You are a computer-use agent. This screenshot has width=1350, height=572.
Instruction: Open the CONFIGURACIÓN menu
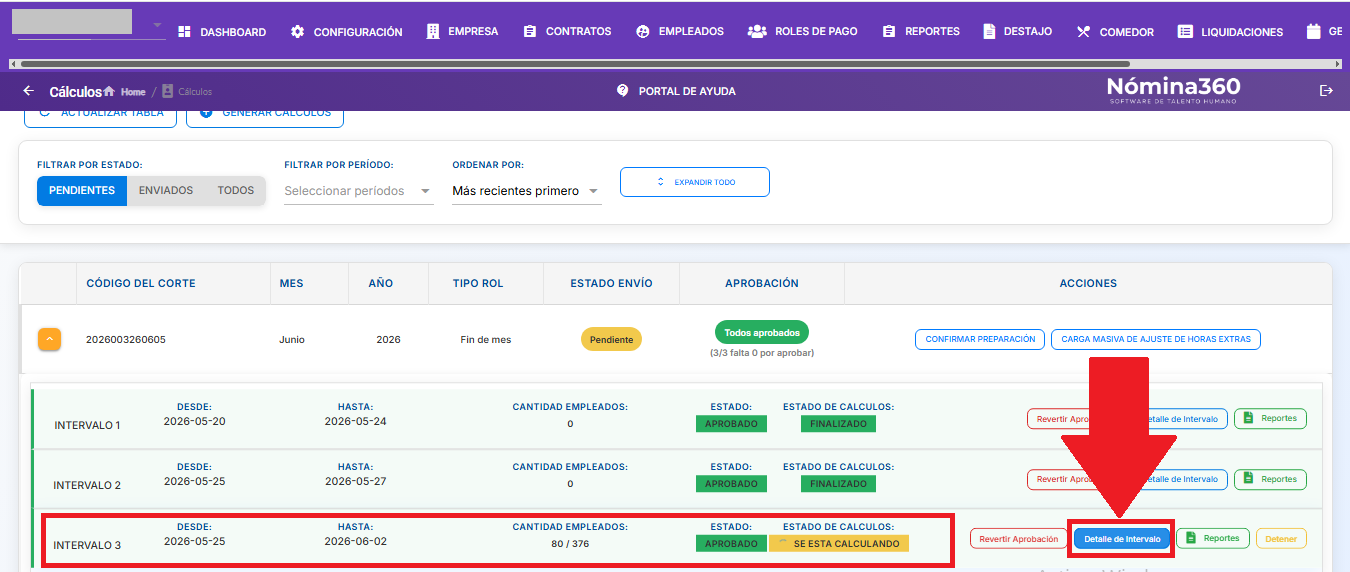(x=347, y=32)
